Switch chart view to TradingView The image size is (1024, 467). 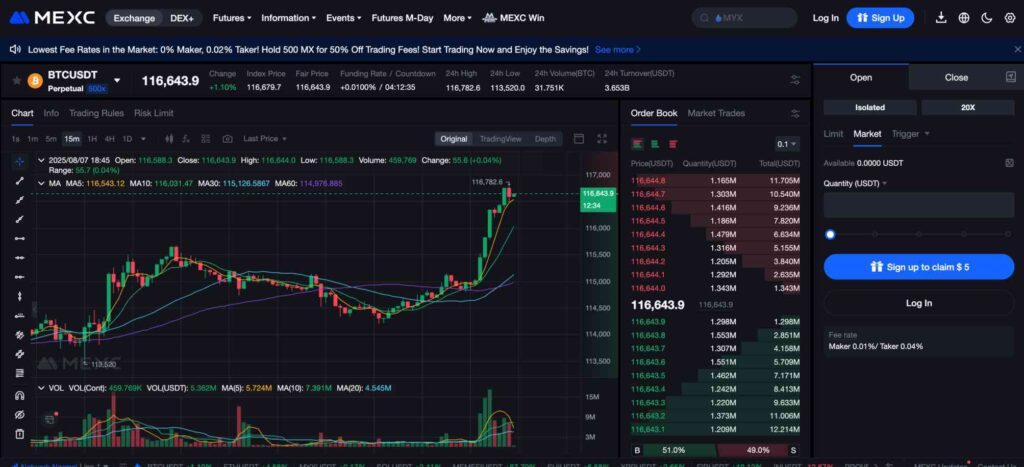[500, 138]
